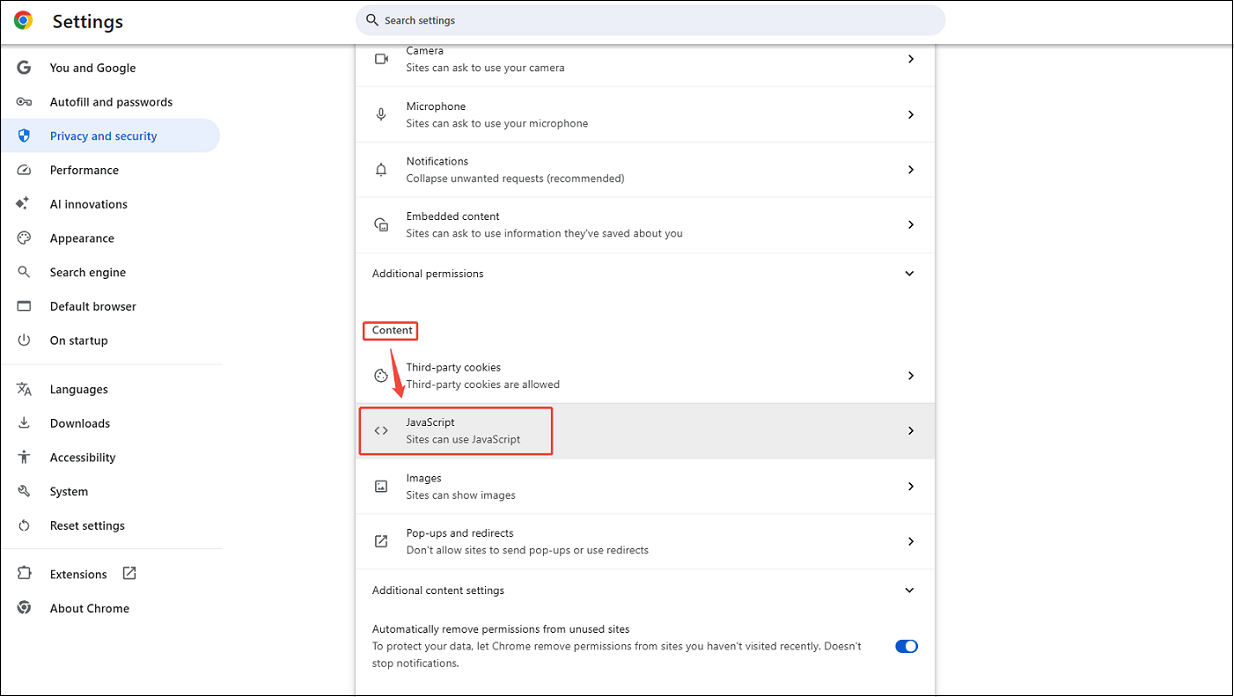Expand Additional content settings
The width and height of the screenshot is (1234, 697).
point(909,590)
